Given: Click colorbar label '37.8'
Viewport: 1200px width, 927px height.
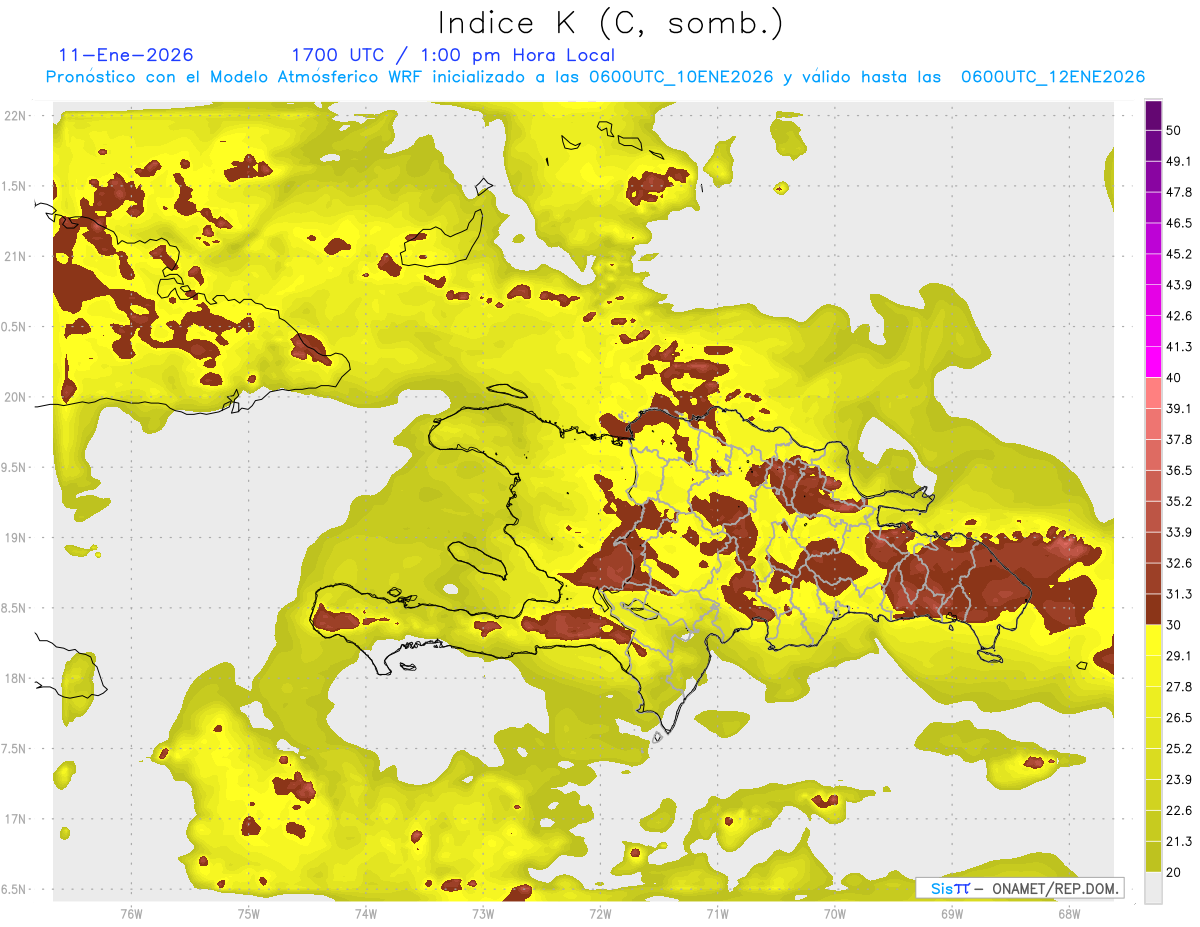Looking at the screenshot, I should click(1179, 439).
